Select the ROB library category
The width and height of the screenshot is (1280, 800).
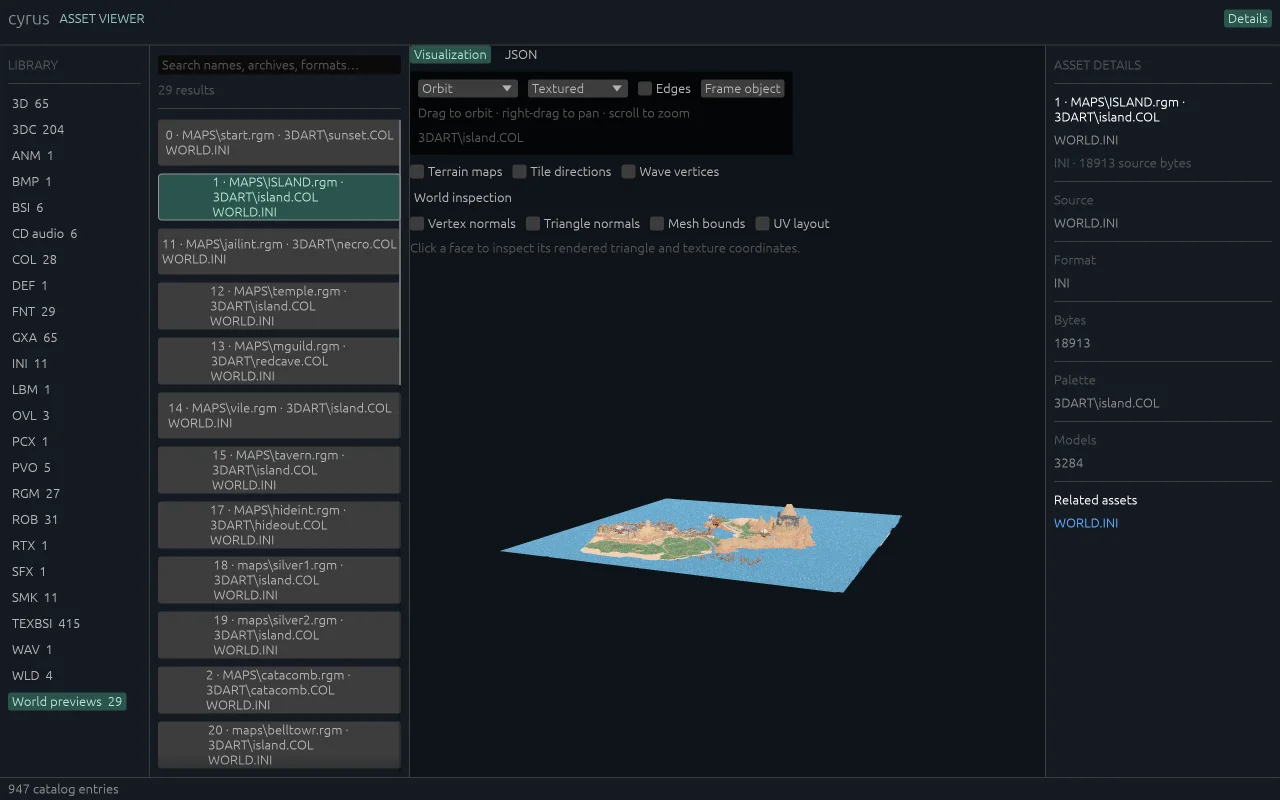point(35,520)
